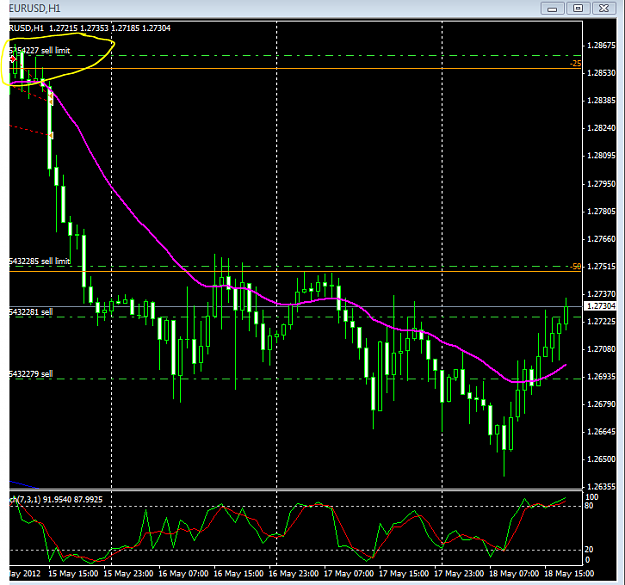
Task: Click the stochastic 20 level label
Action: click(x=589, y=550)
